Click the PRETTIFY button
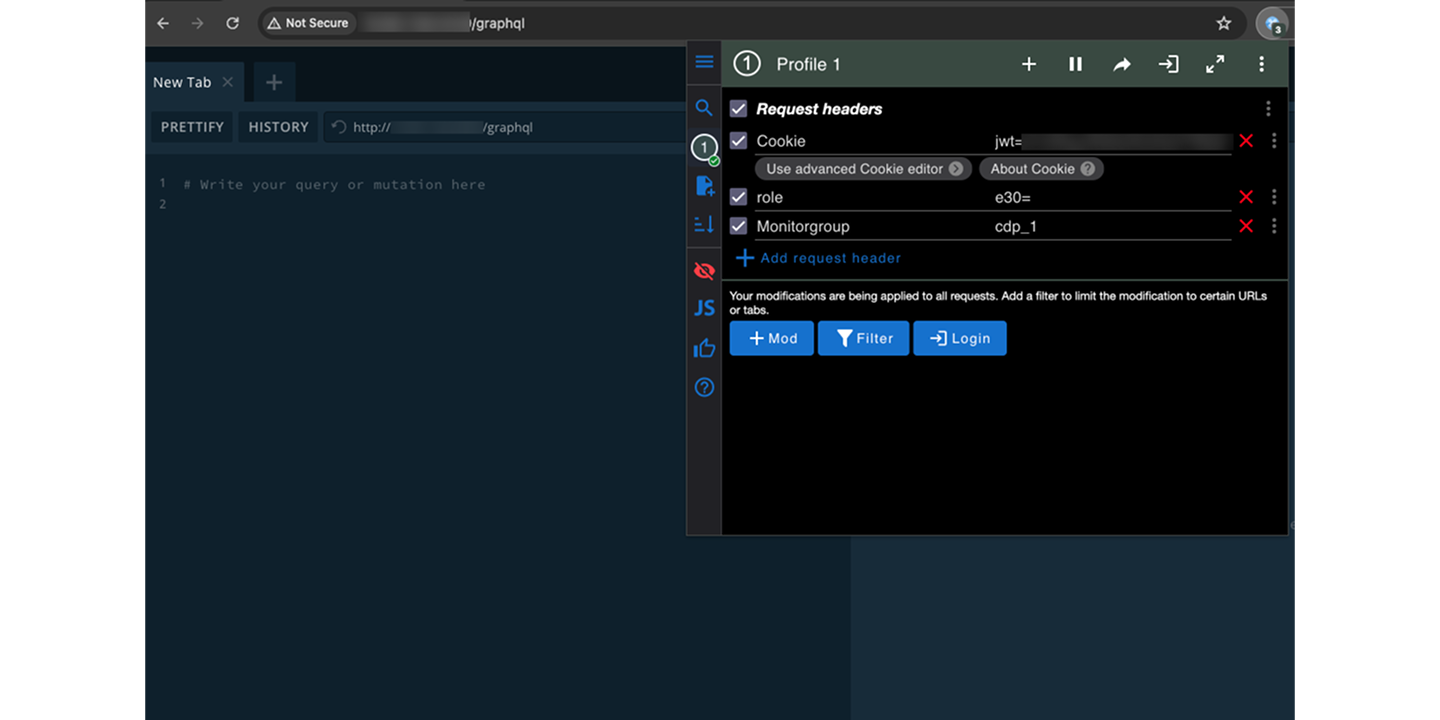Screen dimensions: 1440x720 [x=192, y=127]
